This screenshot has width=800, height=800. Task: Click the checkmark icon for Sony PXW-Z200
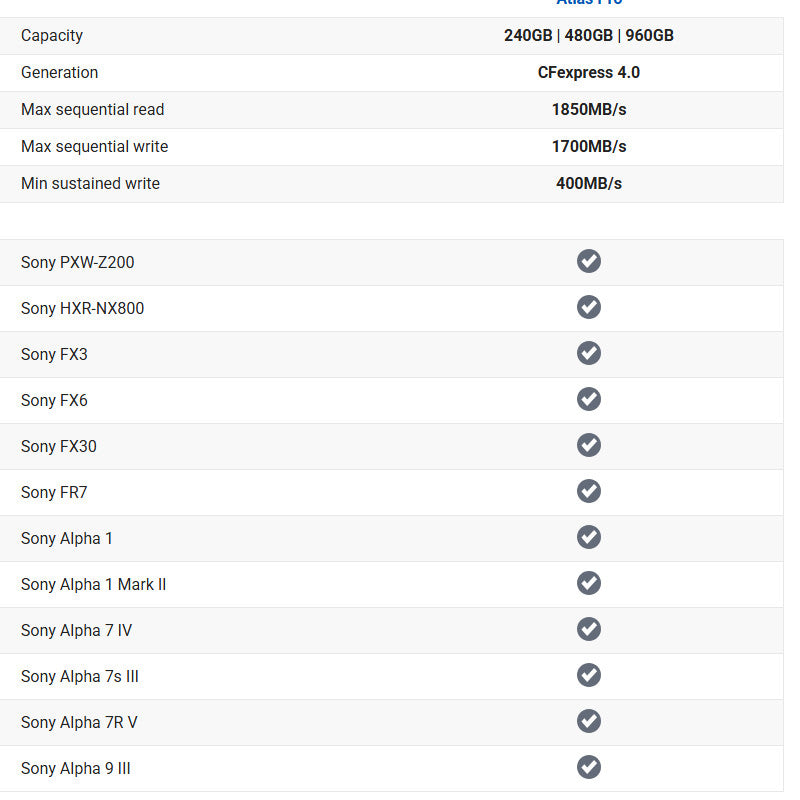click(x=589, y=261)
